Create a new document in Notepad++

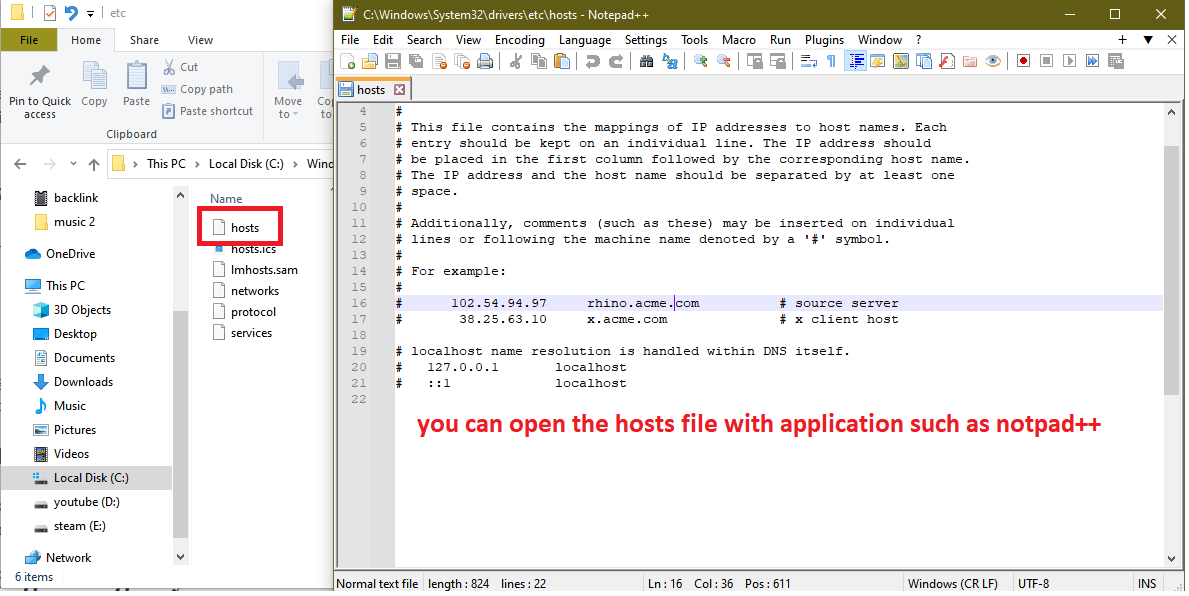click(x=347, y=61)
